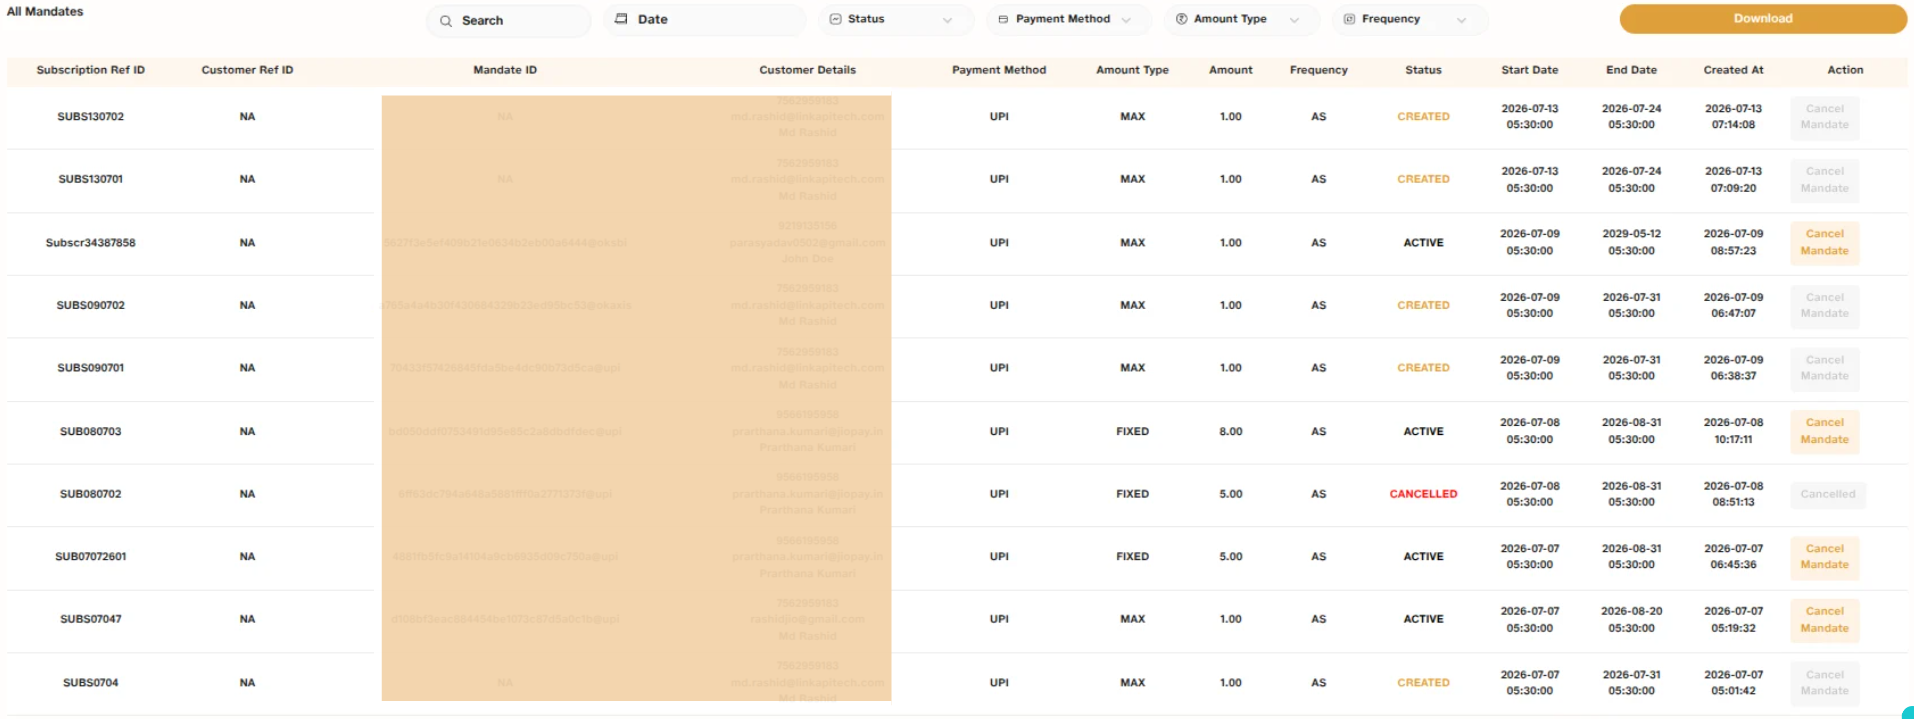Expand the Amount Type dropdown chevron
Image resolution: width=1914 pixels, height=719 pixels.
(1294, 20)
